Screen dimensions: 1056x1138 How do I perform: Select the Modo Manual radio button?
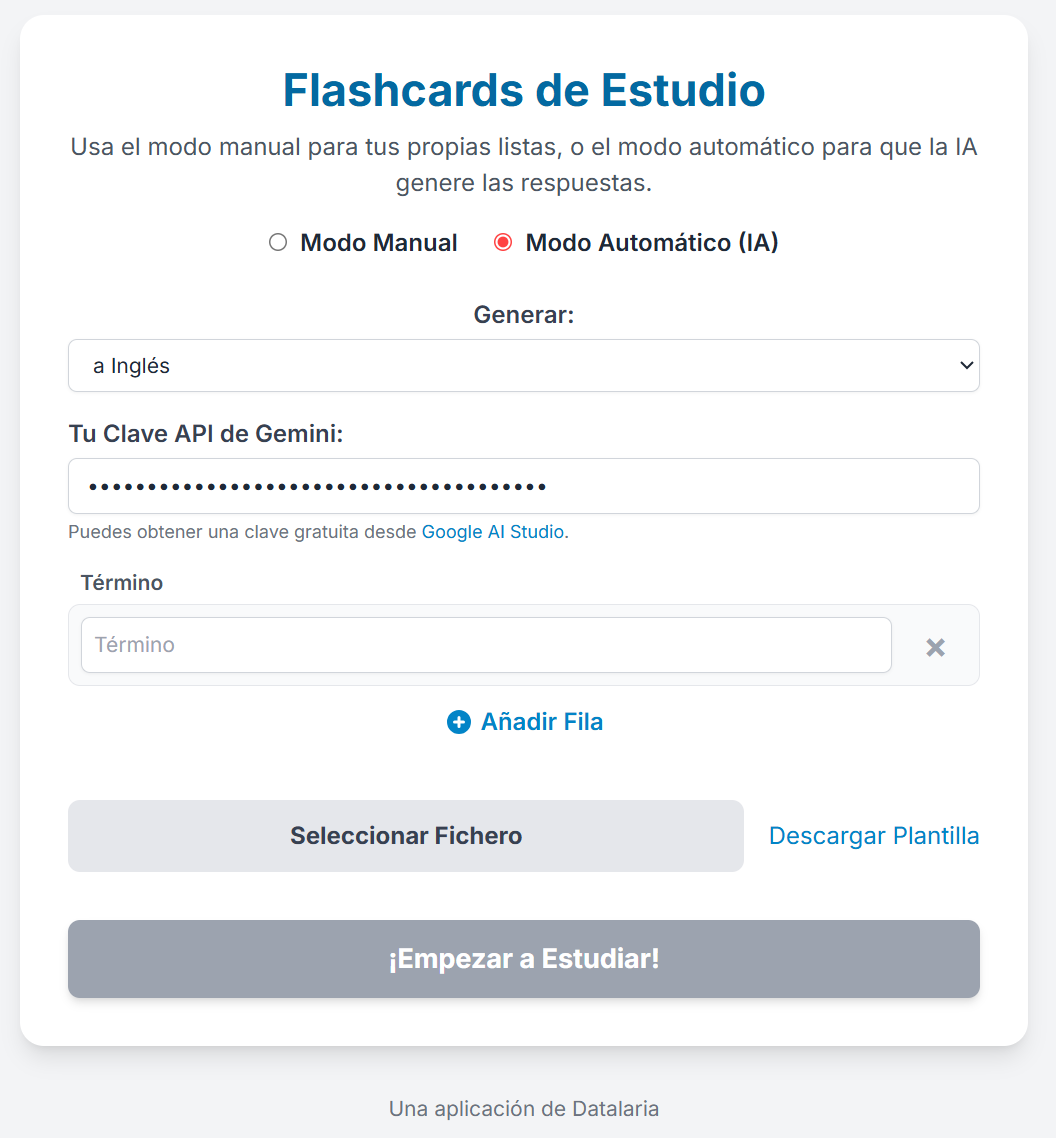coord(278,242)
